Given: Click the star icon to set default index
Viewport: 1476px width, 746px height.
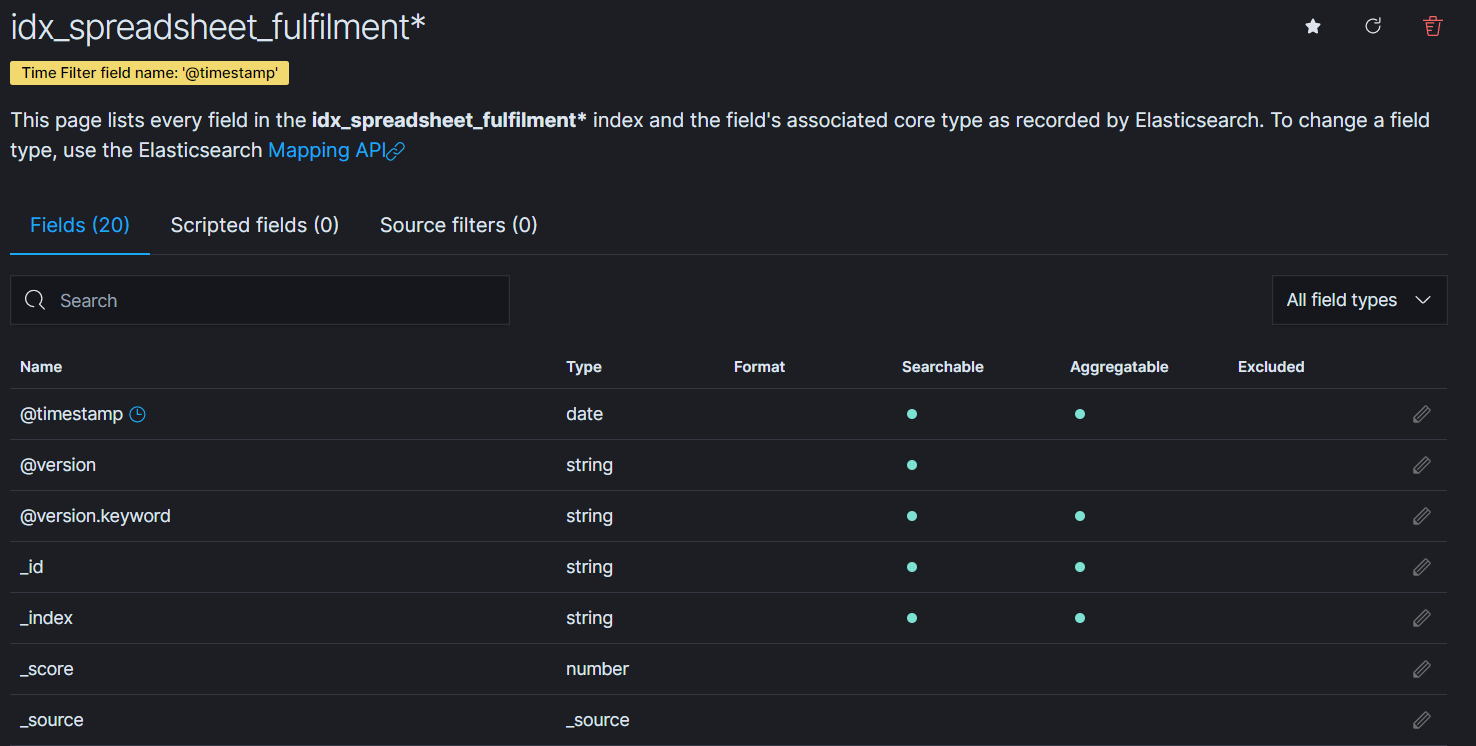Looking at the screenshot, I should [x=1313, y=27].
